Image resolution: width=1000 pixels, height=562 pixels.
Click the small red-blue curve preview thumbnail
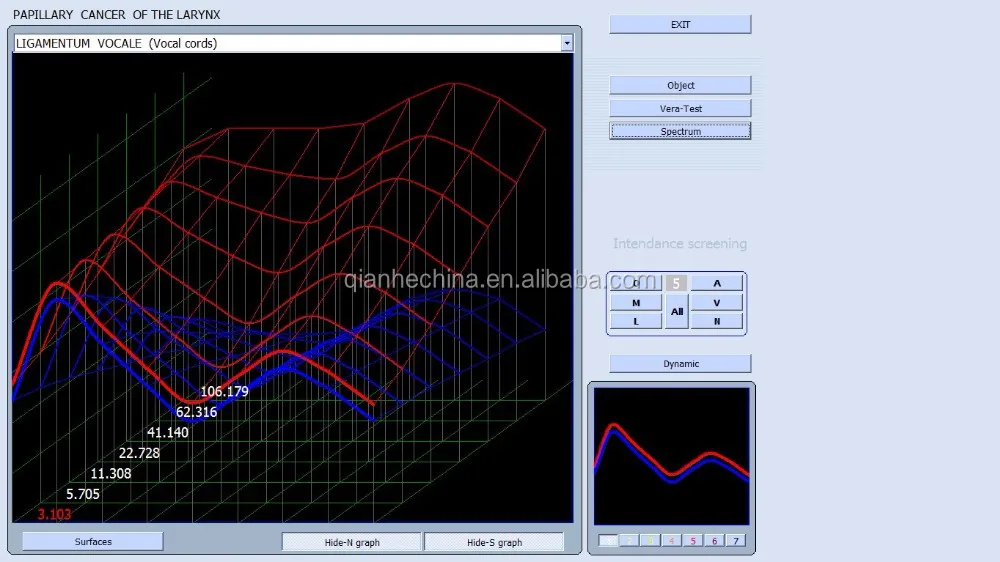(x=671, y=455)
